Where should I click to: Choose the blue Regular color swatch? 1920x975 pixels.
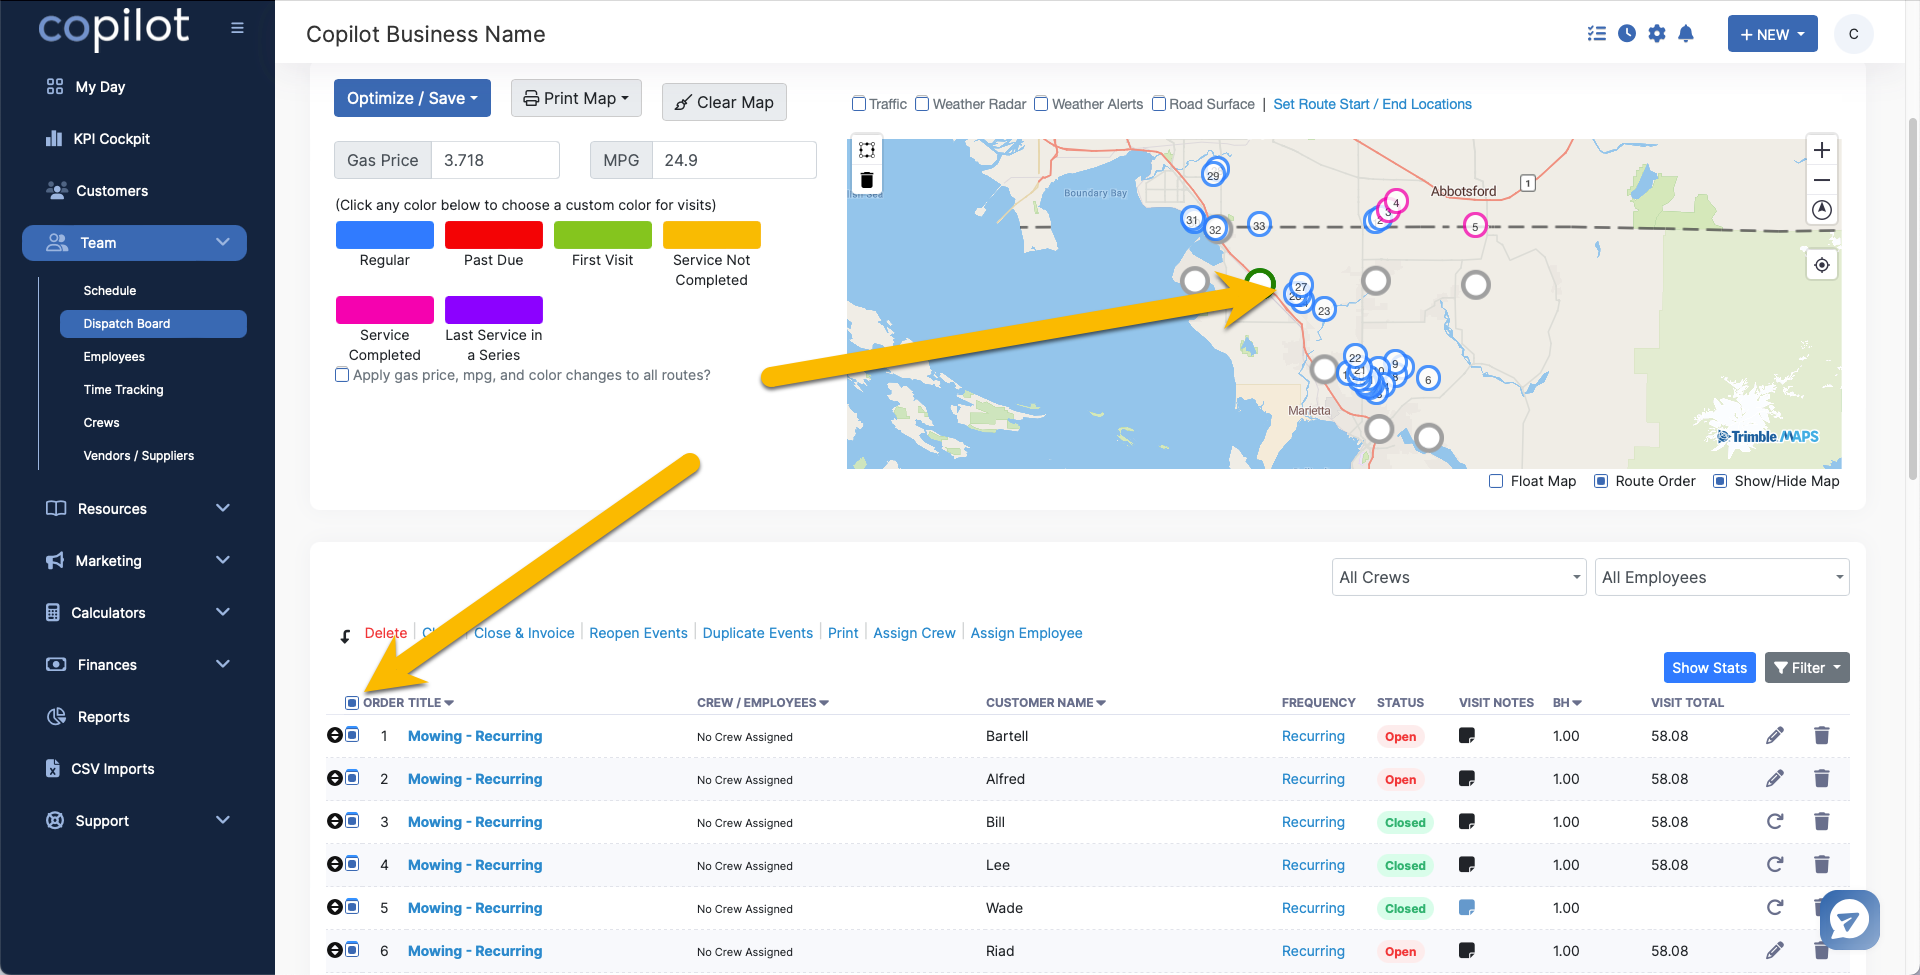coord(385,235)
